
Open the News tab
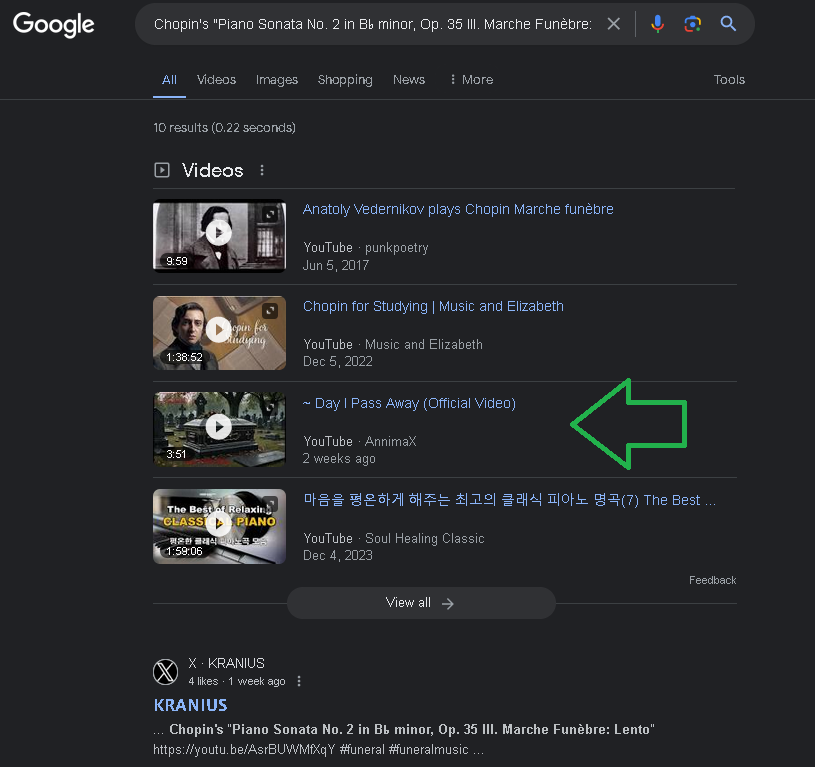[x=409, y=80]
